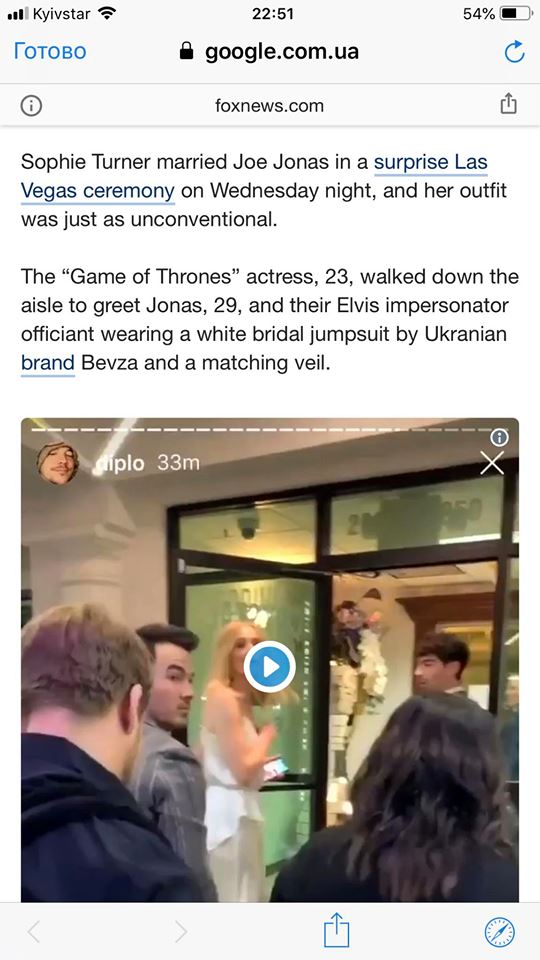Reload the page with refresh icon
540x960 pixels.
tap(514, 51)
